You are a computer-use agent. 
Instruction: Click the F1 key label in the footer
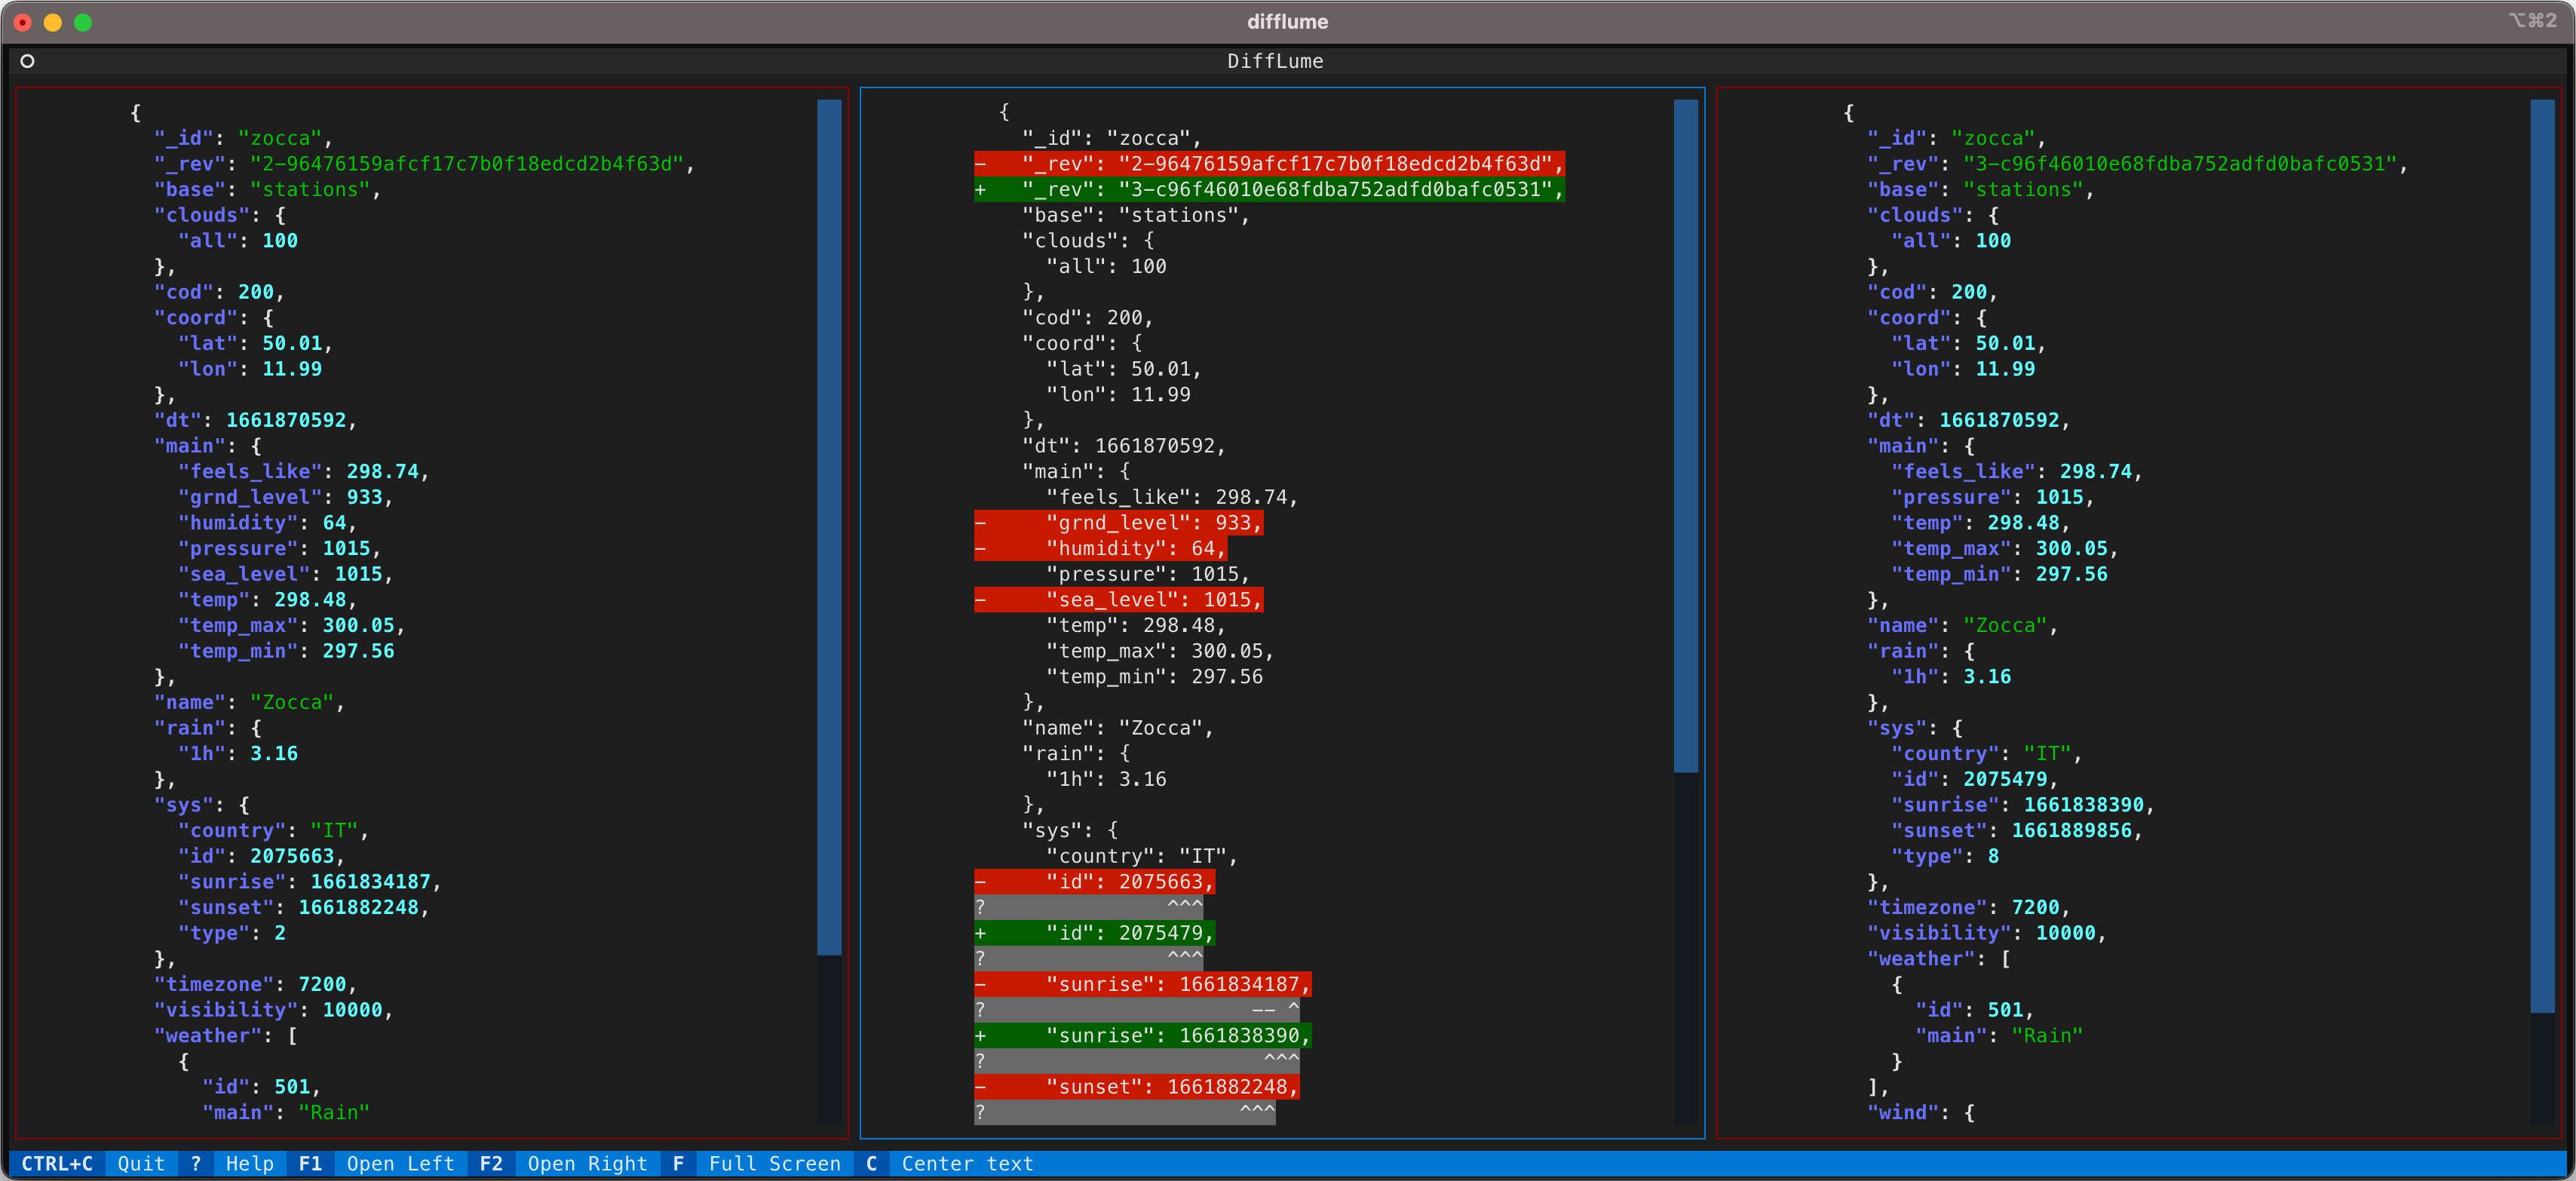[x=310, y=1163]
